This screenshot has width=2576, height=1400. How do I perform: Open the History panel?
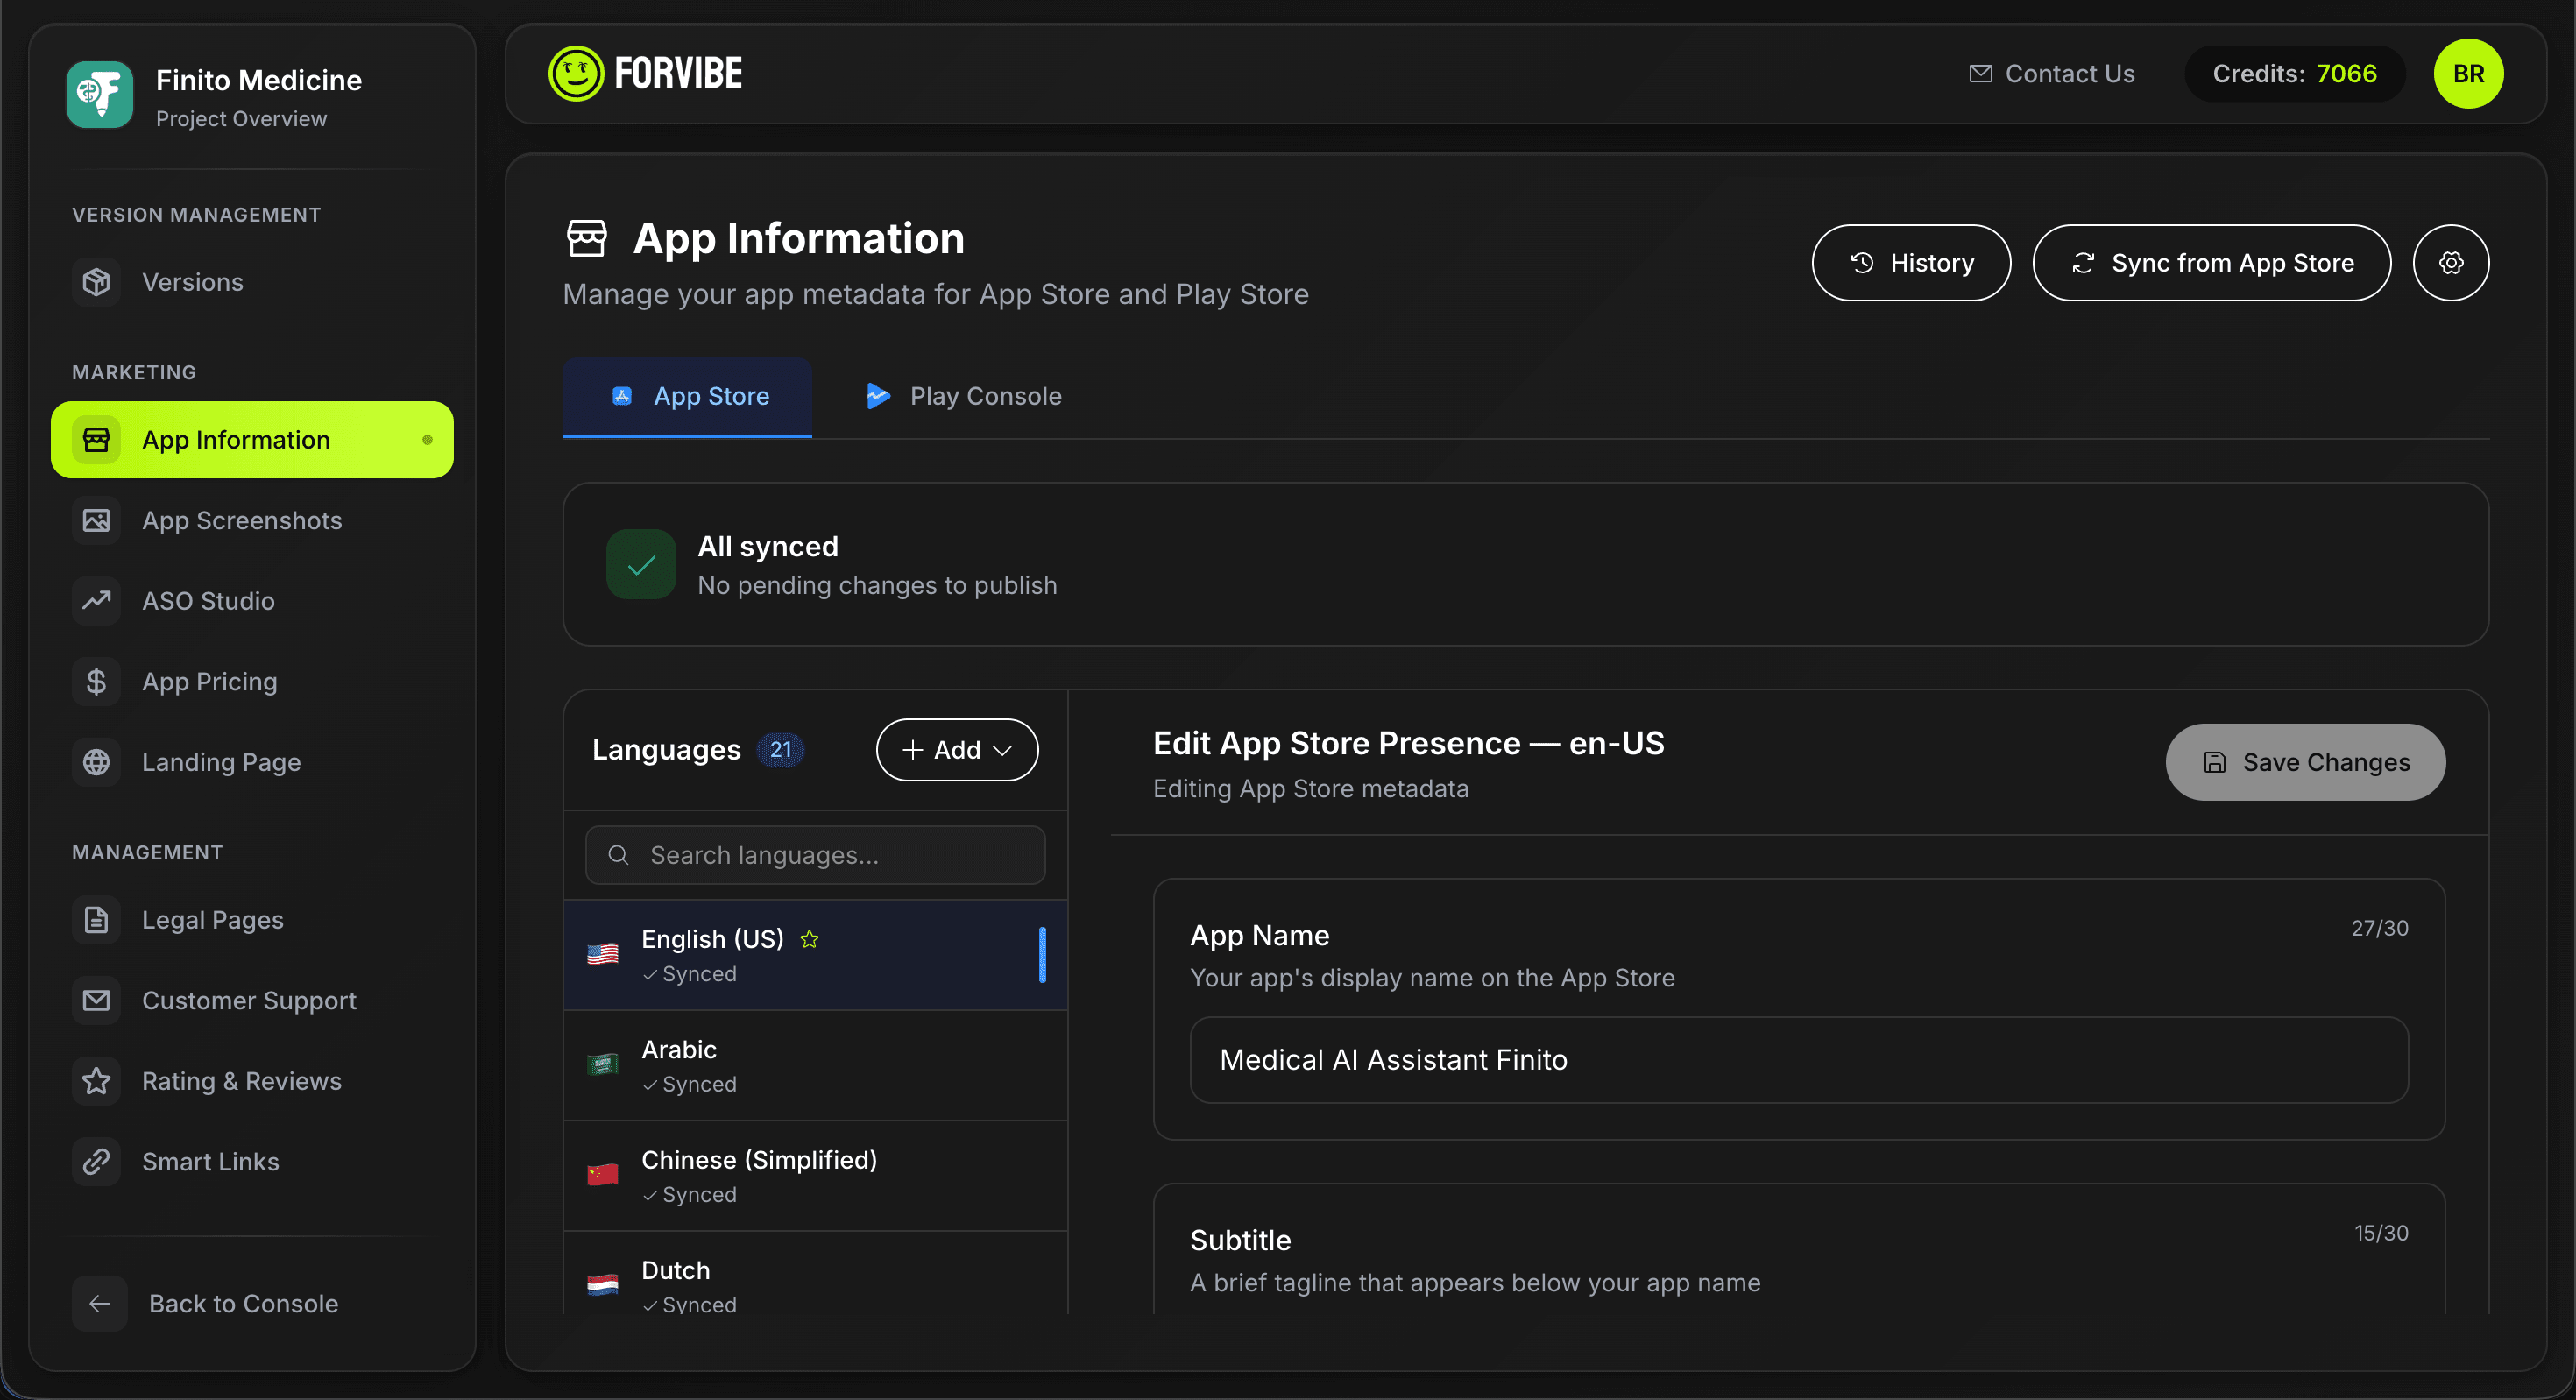(1911, 262)
